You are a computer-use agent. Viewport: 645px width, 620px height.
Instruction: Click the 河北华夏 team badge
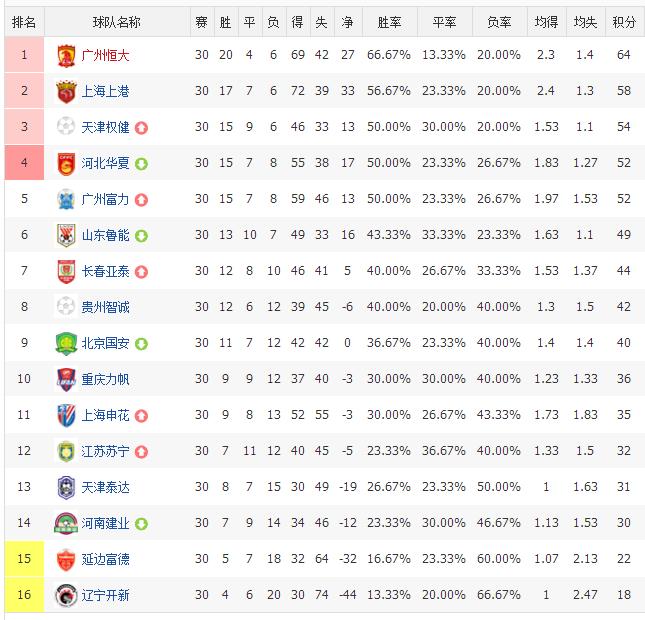[66, 163]
